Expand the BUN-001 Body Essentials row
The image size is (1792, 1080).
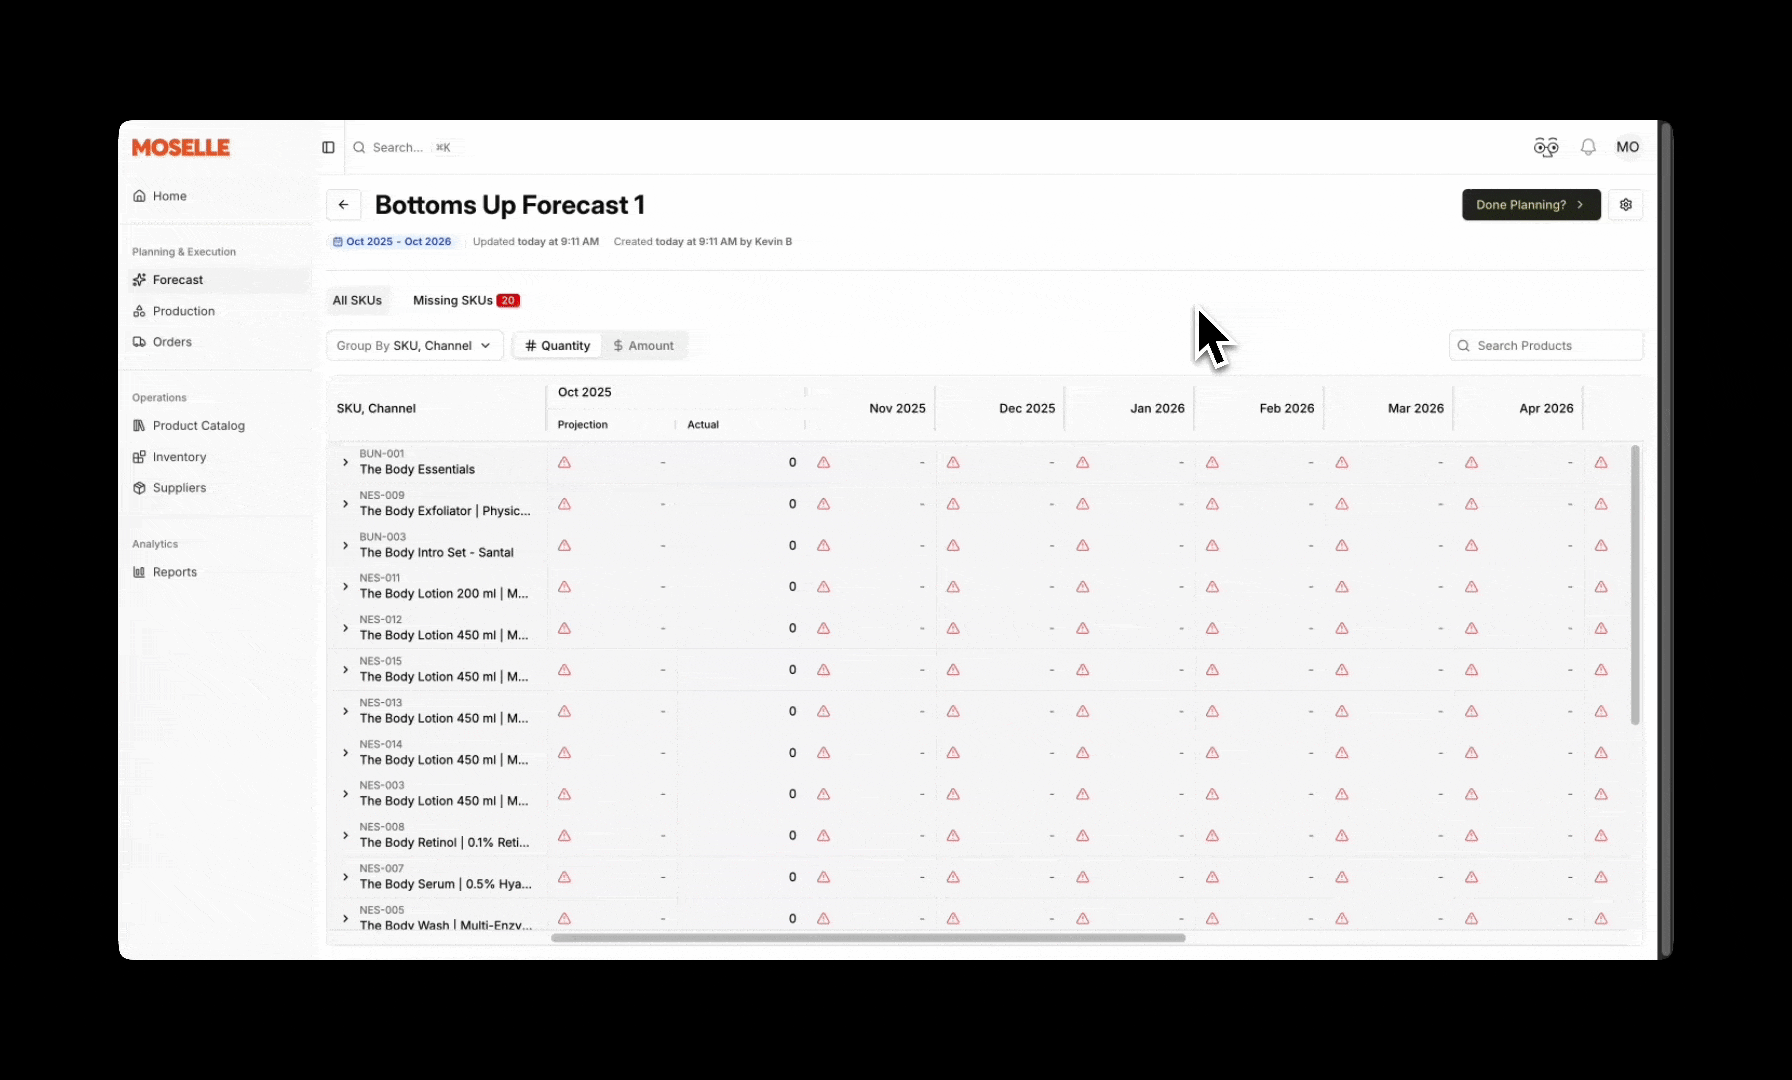pyautogui.click(x=345, y=462)
